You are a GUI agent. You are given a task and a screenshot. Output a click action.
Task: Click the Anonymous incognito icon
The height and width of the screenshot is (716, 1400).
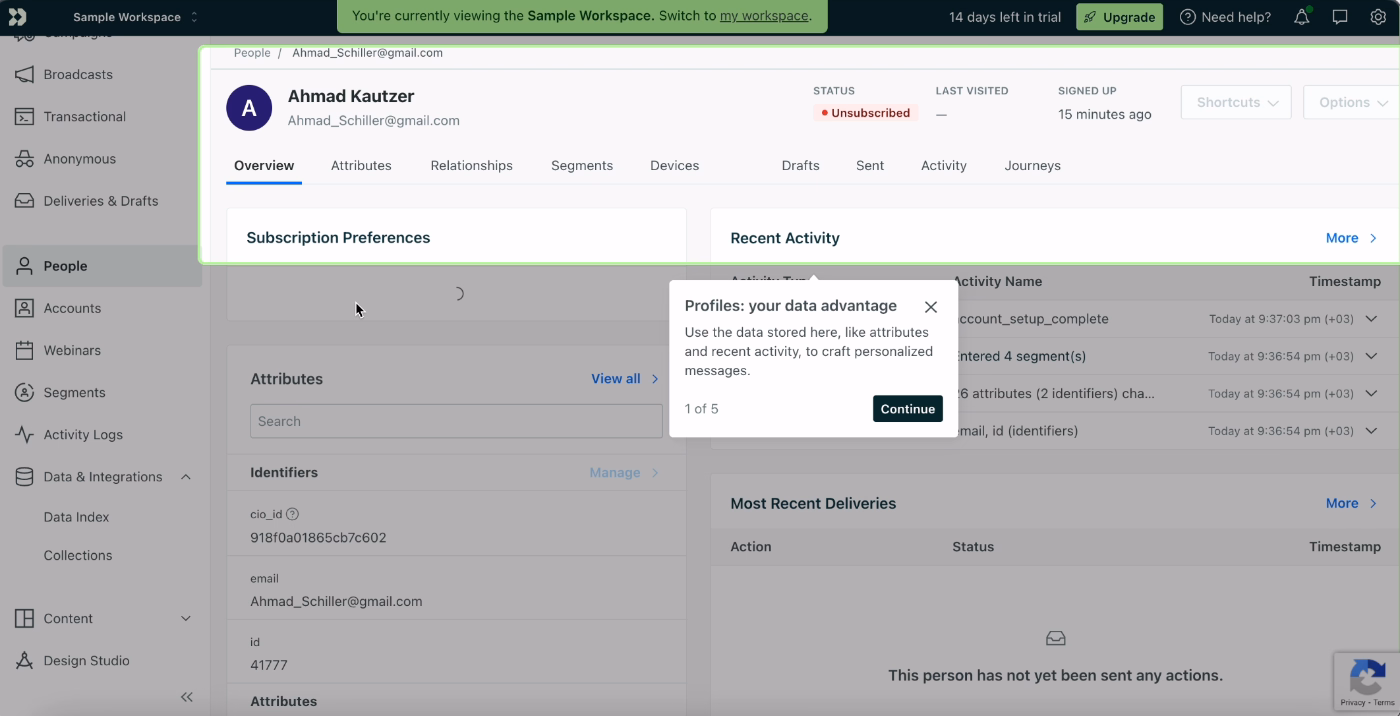point(25,159)
